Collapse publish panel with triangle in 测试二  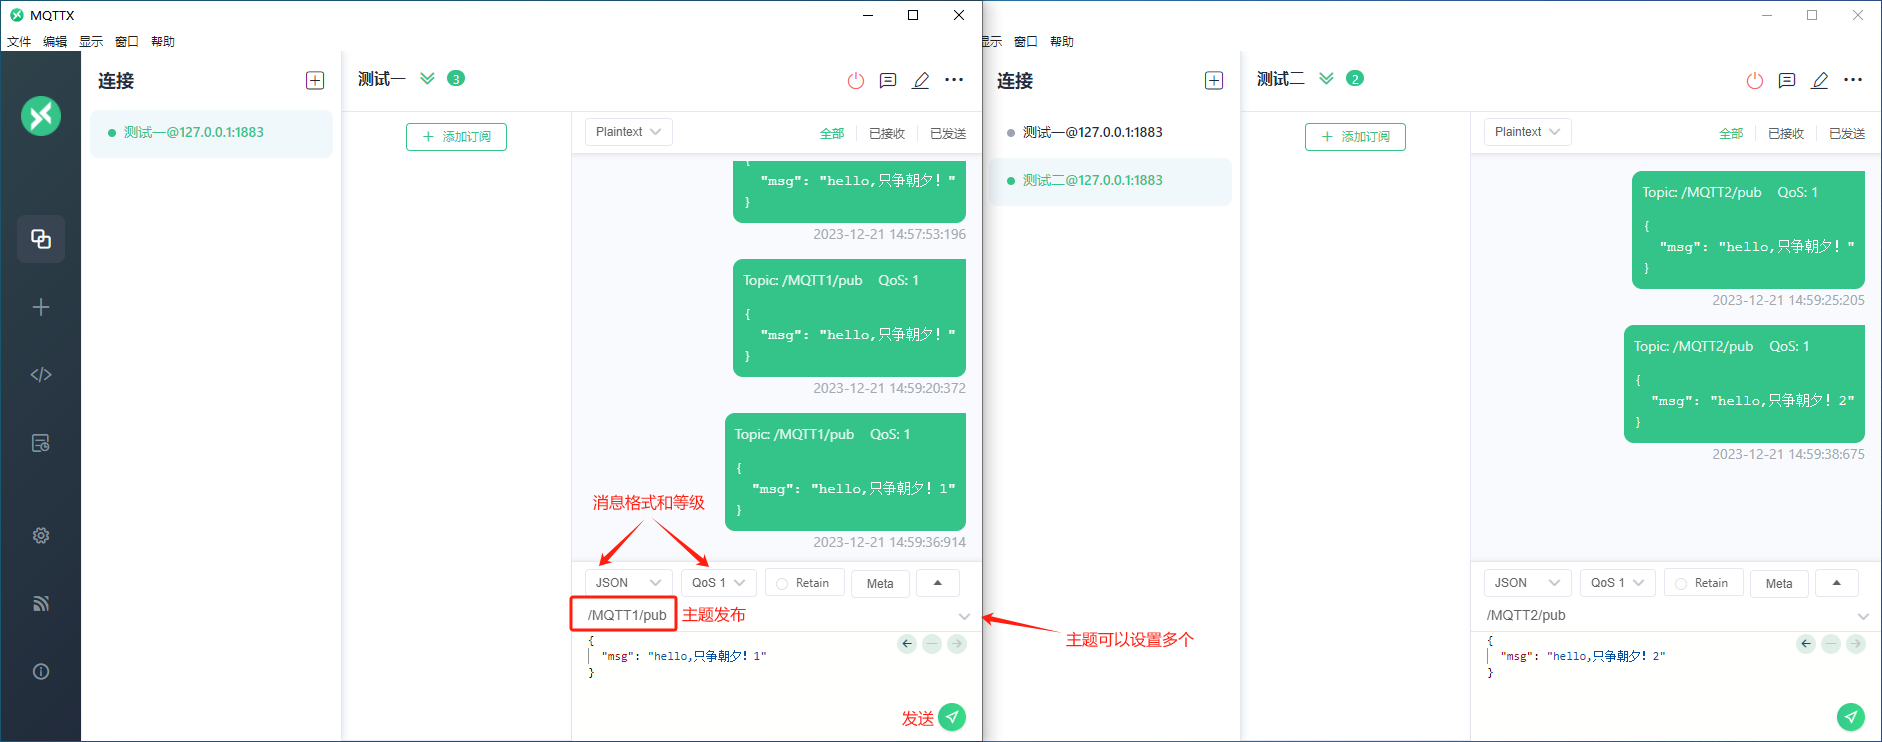(1837, 583)
